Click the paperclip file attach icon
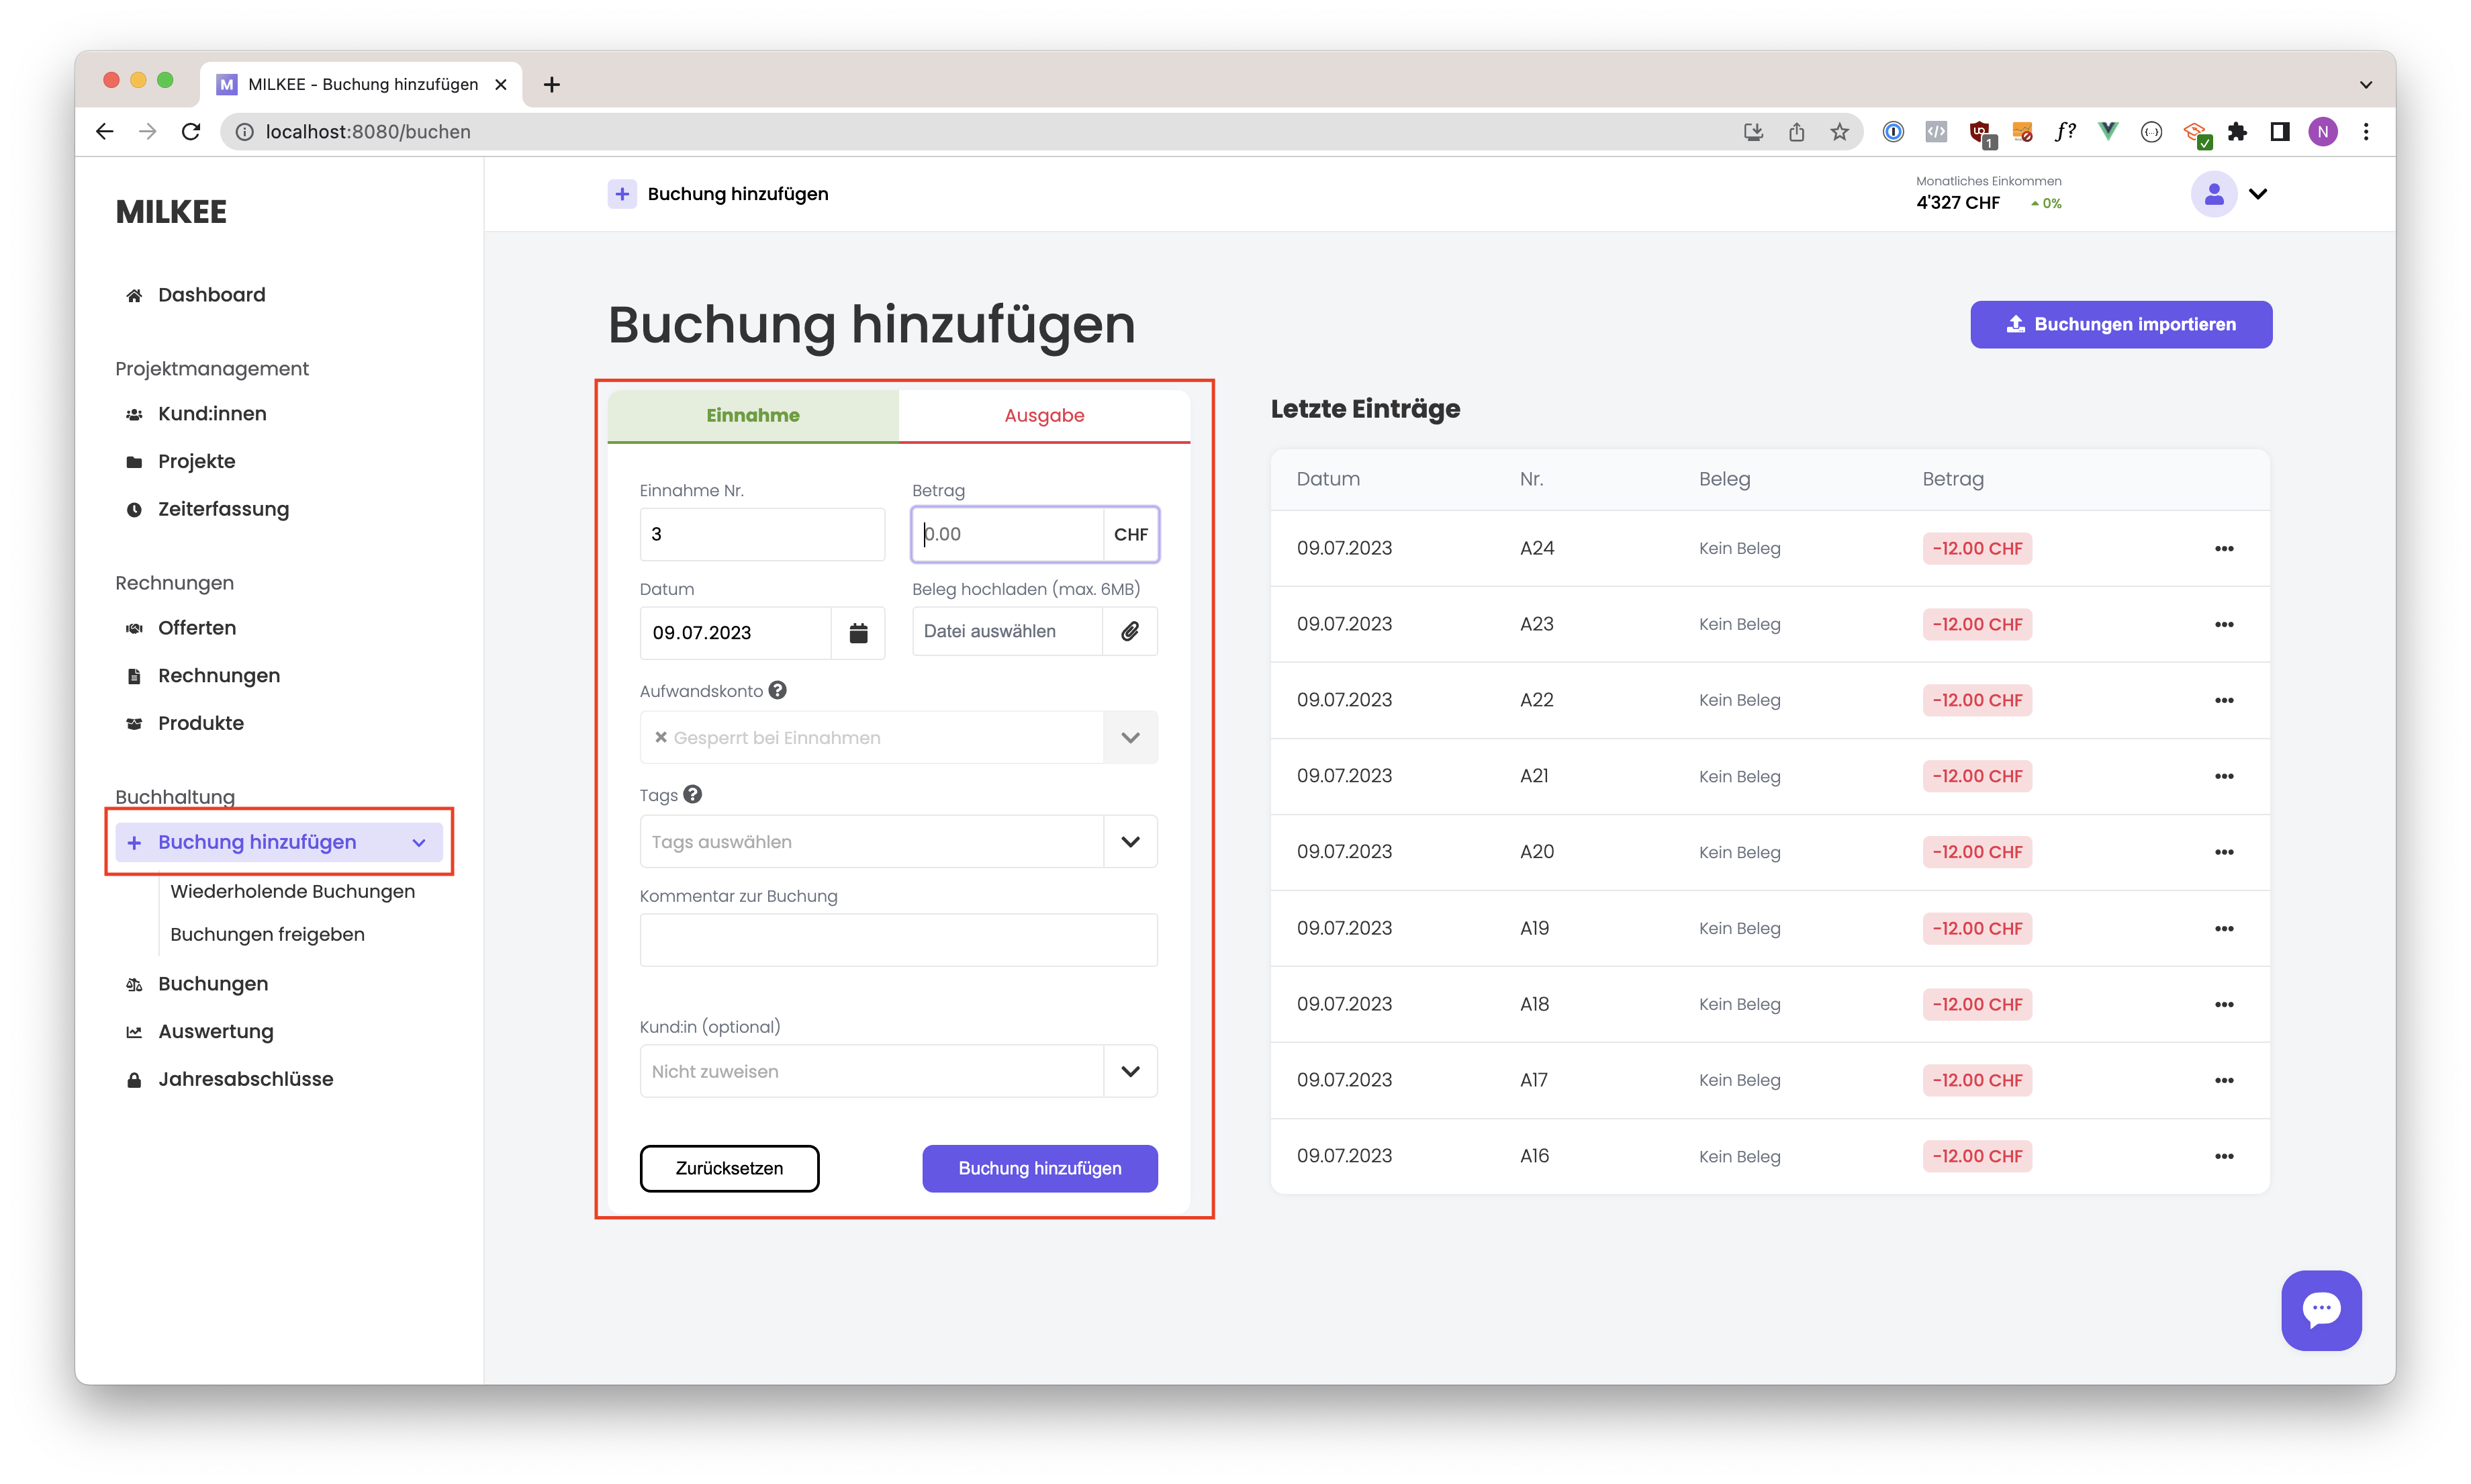This screenshot has height=1484, width=2471. [1129, 631]
